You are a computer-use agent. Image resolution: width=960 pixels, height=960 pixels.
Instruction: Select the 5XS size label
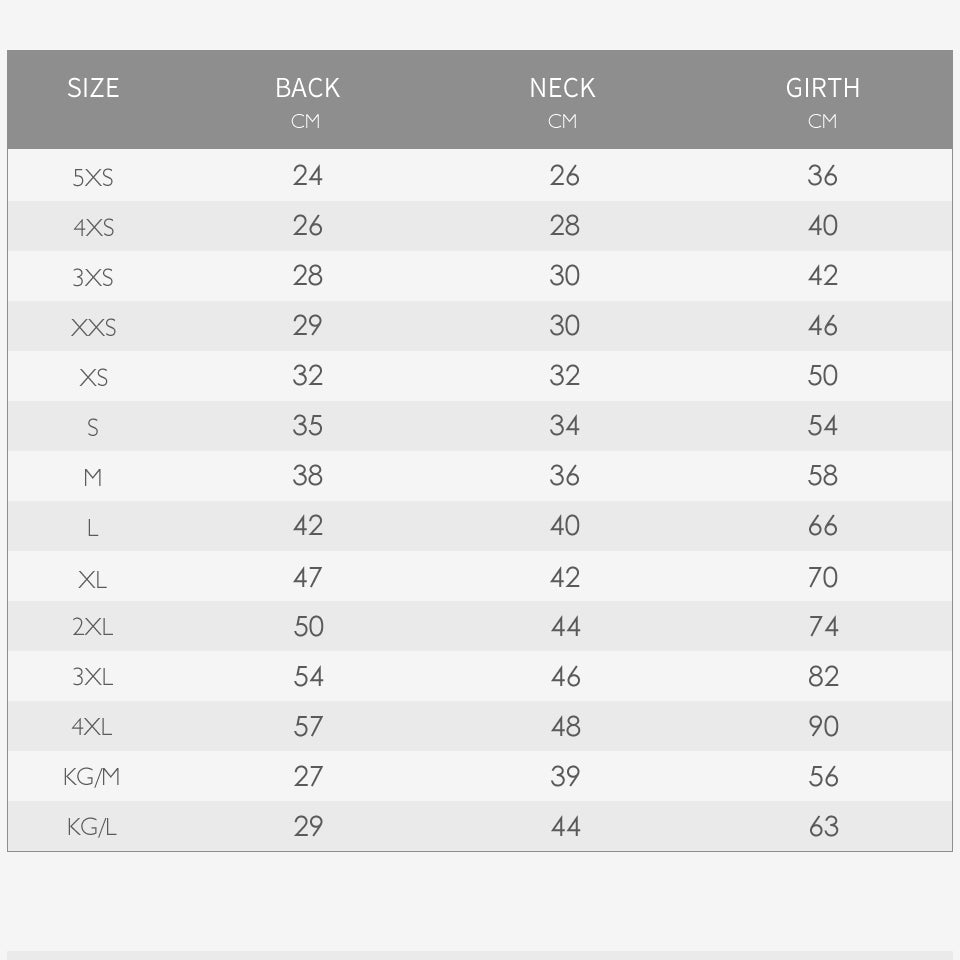click(x=93, y=178)
